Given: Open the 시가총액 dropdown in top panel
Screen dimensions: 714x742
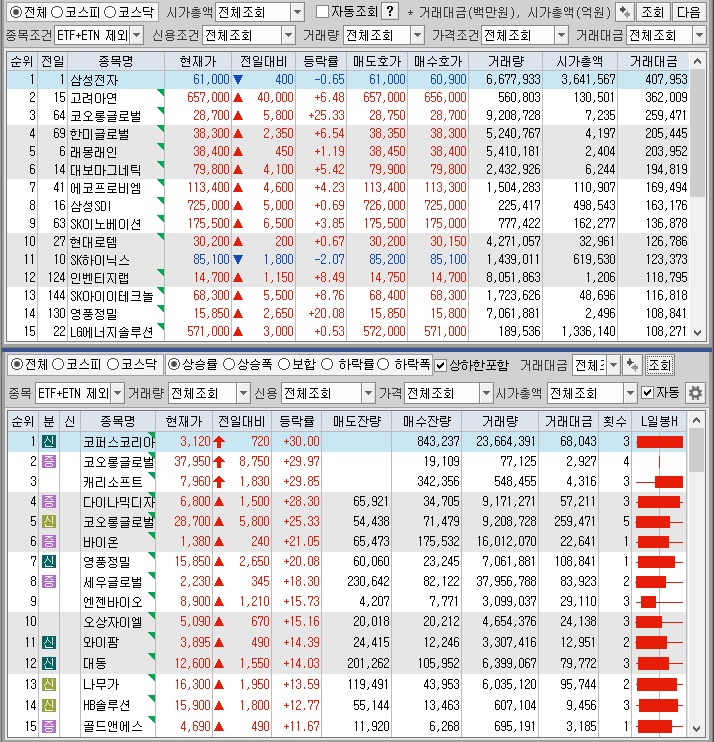Looking at the screenshot, I should (x=298, y=12).
